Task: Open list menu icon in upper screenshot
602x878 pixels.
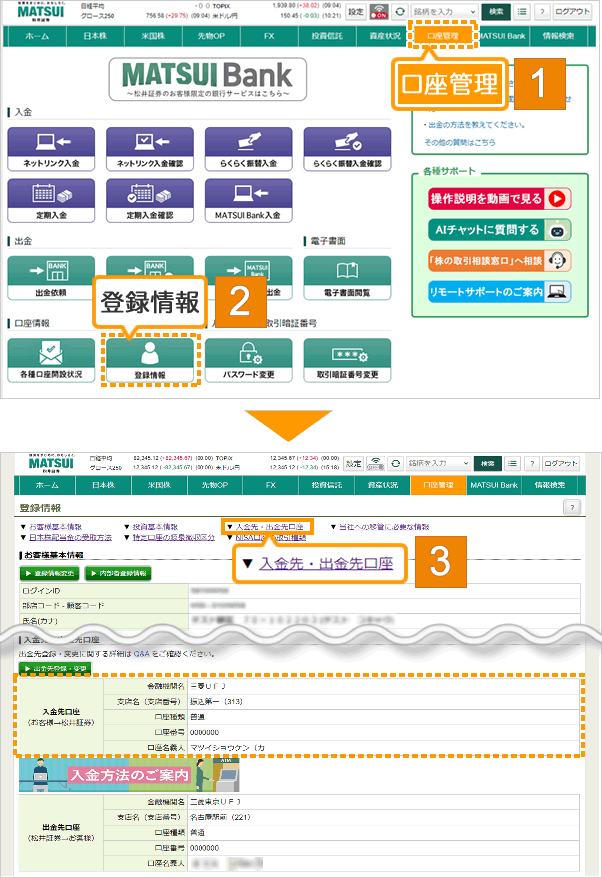Action: [522, 11]
